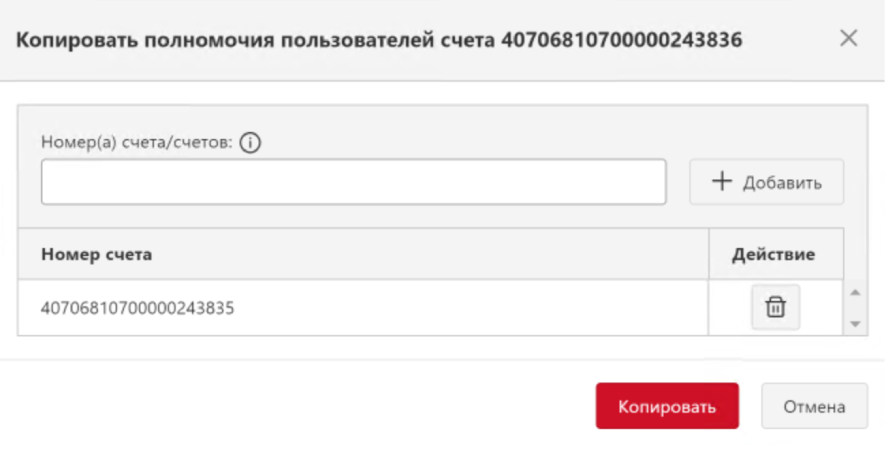Cancel with the Отмена button
The height and width of the screenshot is (449, 885).
click(814, 407)
